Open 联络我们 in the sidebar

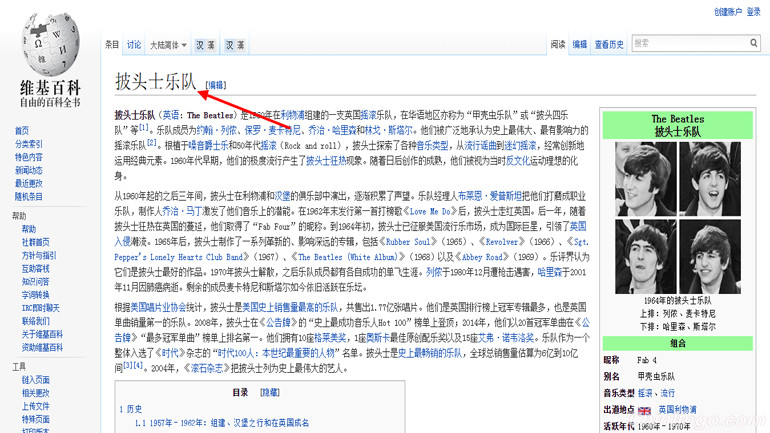click(35, 321)
